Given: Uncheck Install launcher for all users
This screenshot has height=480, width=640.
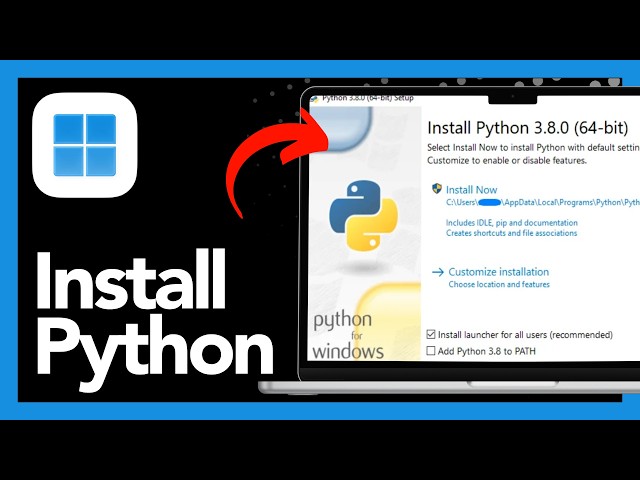Looking at the screenshot, I should coord(431,335).
